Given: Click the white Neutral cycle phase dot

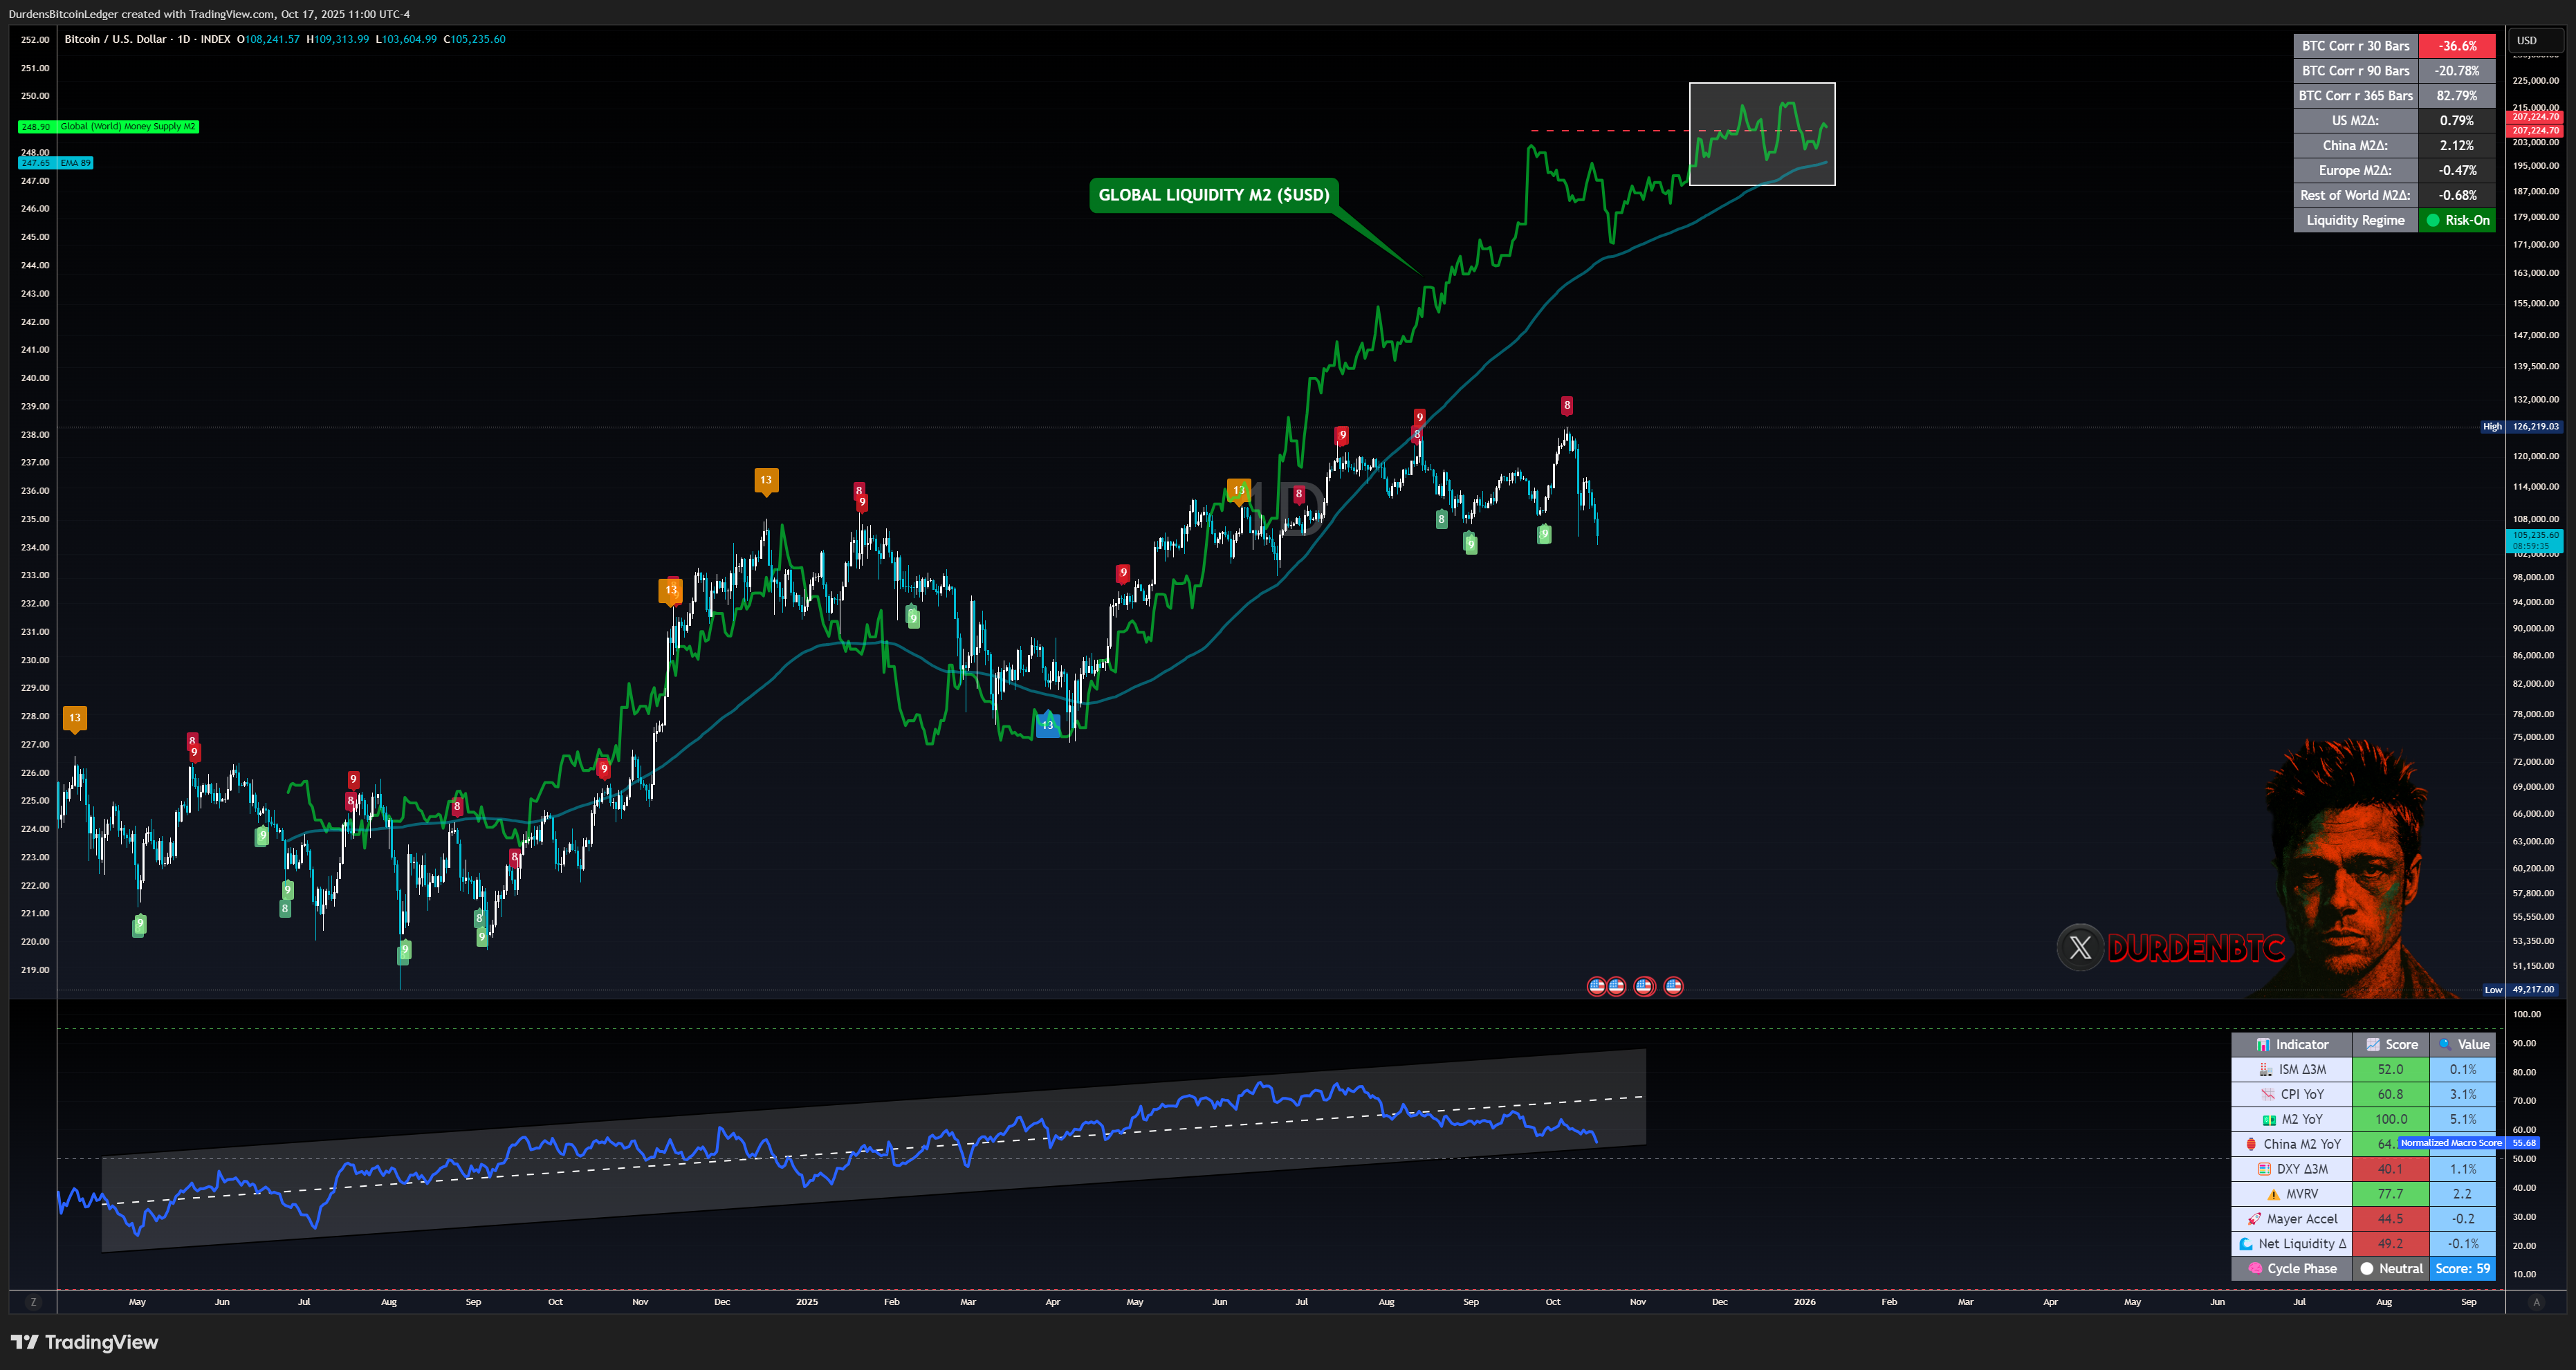Looking at the screenshot, I should coord(2366,1268).
